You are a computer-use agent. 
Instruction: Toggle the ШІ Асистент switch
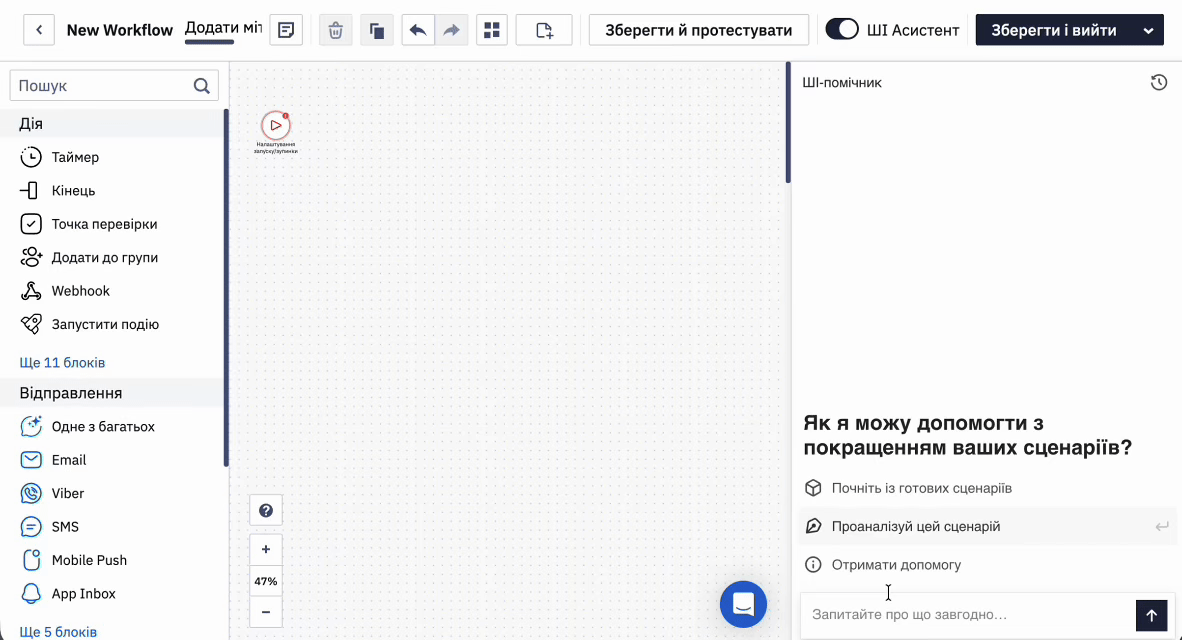(x=842, y=29)
